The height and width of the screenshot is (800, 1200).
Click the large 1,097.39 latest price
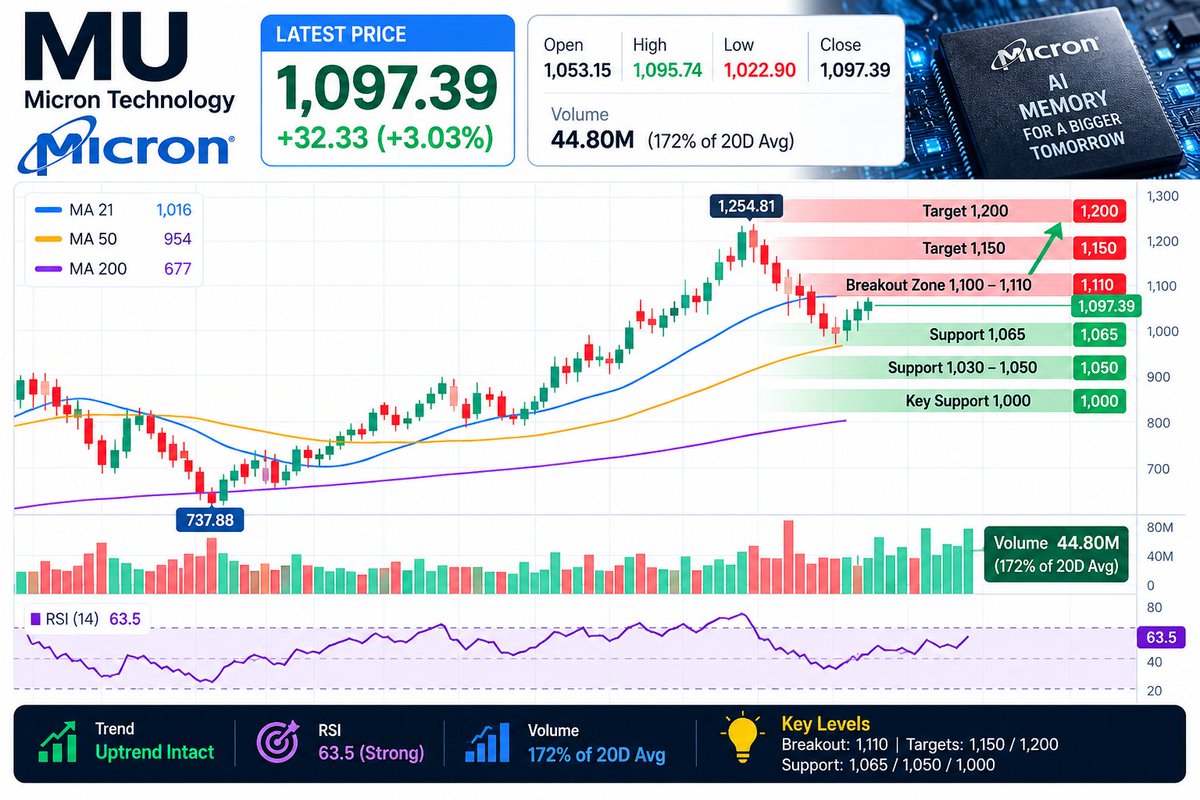click(386, 88)
